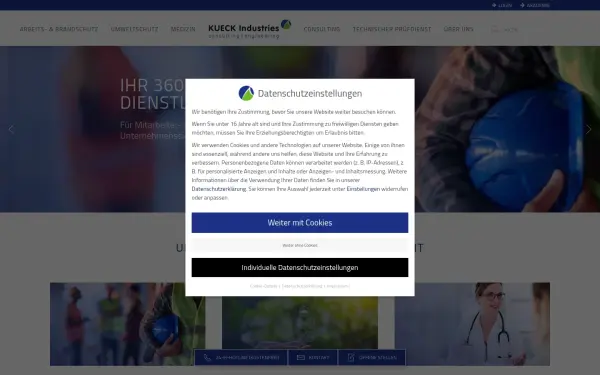Open Offene Stellen in bottom bar
The image size is (600, 375).
372,357
